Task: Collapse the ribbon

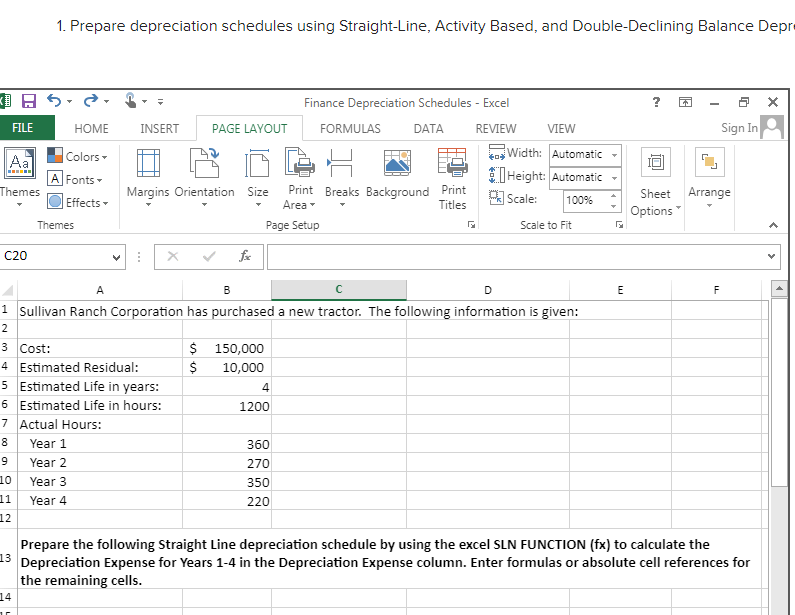Action: click(773, 225)
